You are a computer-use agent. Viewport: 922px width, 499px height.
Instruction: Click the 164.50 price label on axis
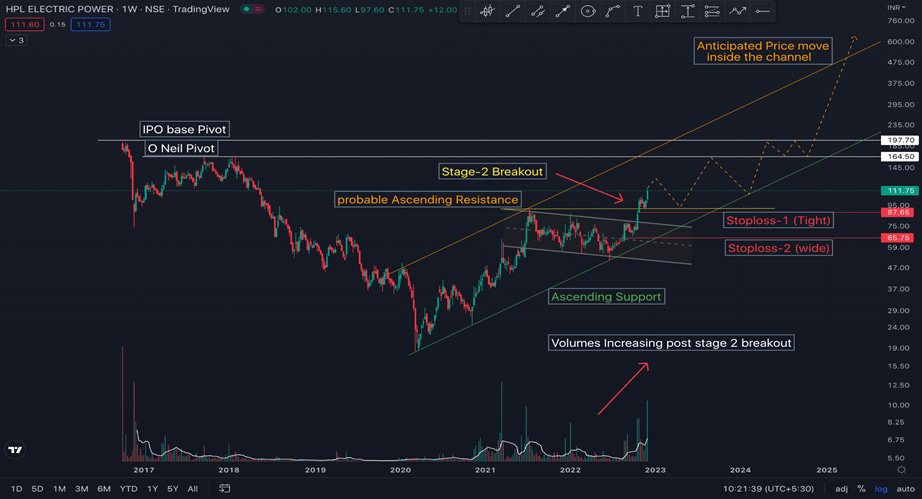[x=900, y=156]
